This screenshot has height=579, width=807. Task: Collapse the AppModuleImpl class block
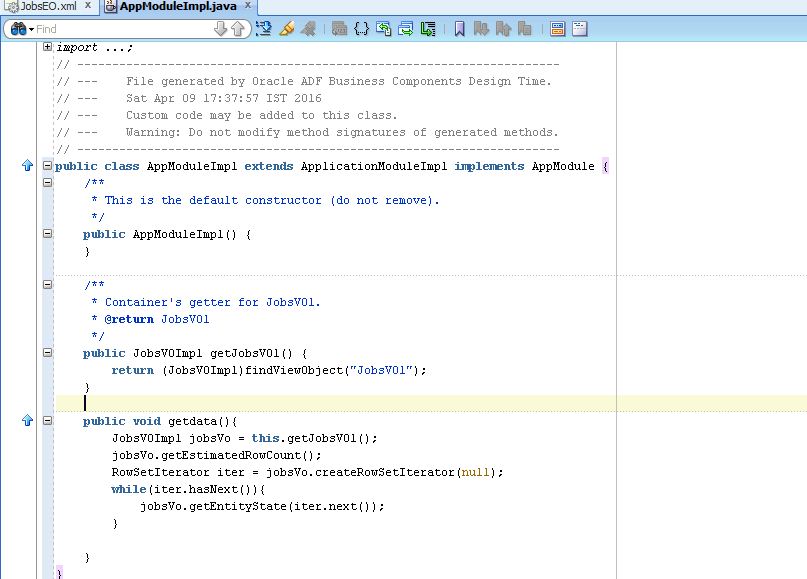coord(46,166)
